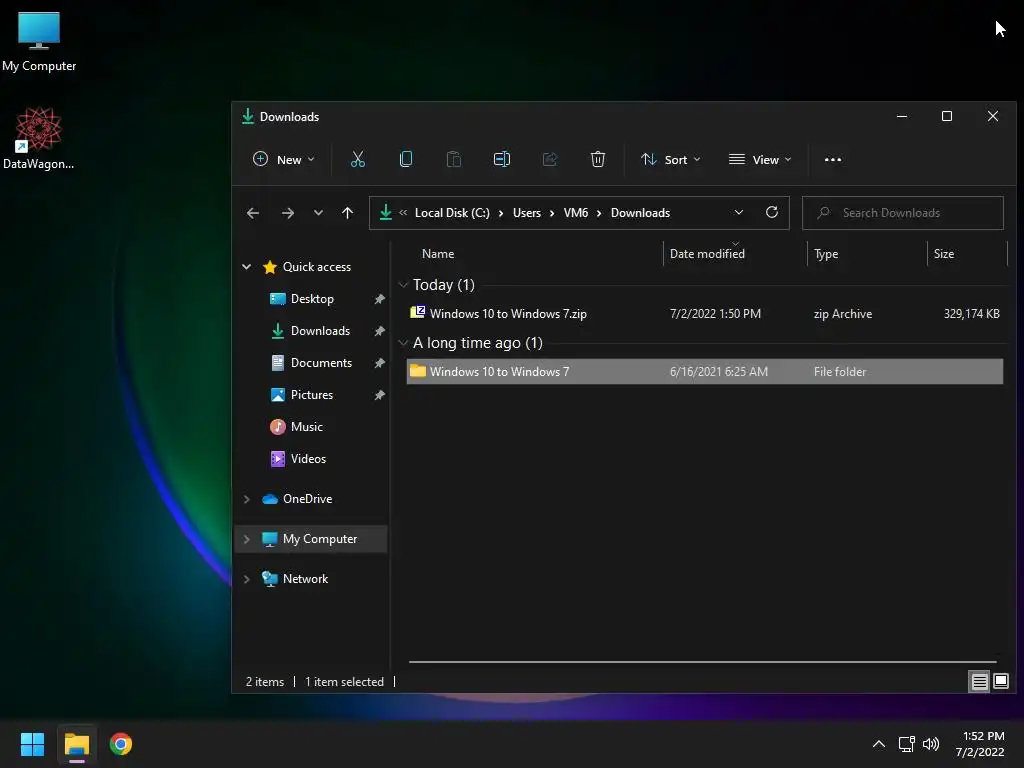Open the DataWagon desktop shortcut
This screenshot has height=768, width=1024.
pos(39,138)
